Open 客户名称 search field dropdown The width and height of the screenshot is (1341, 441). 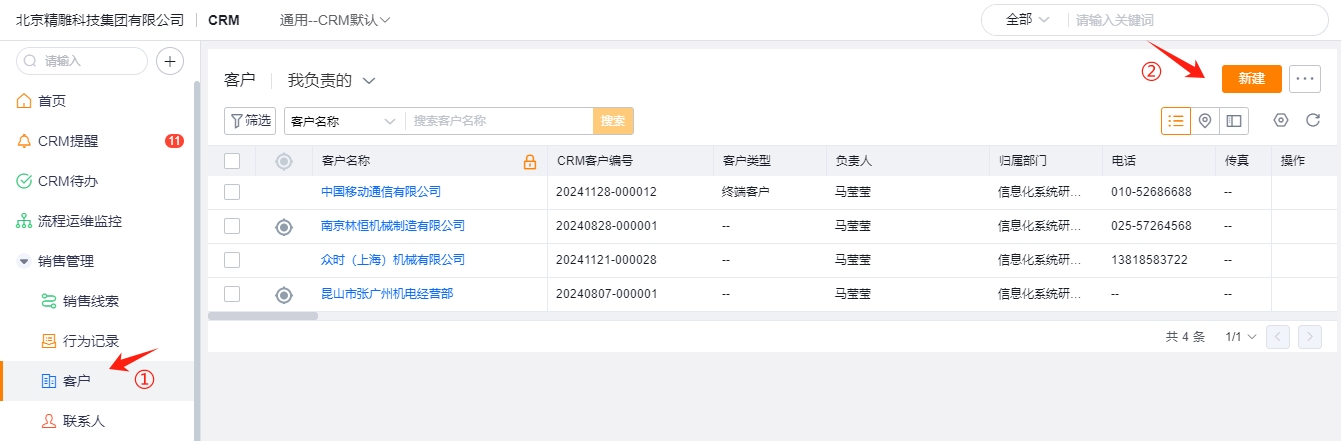(x=344, y=121)
